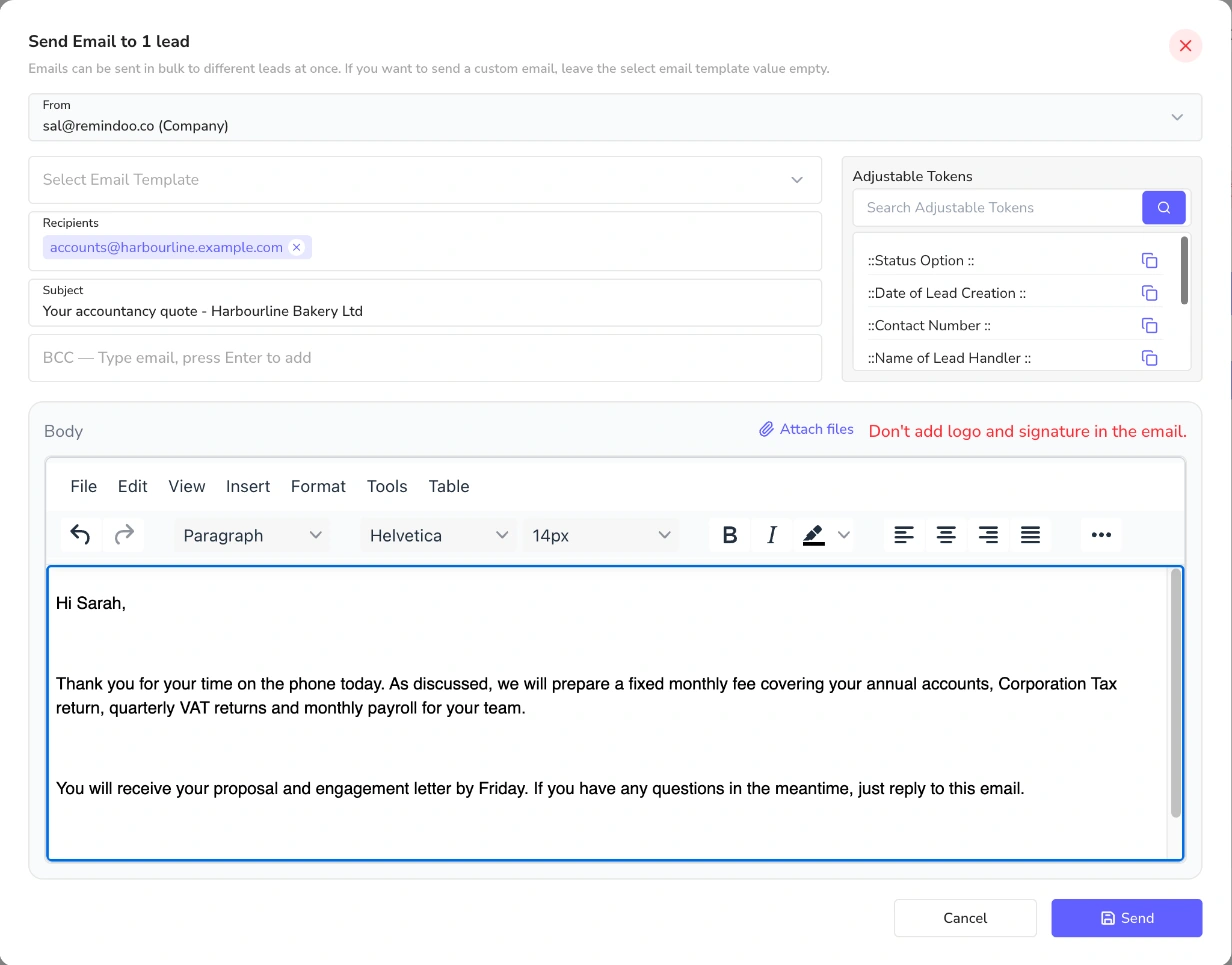The image size is (1232, 965).
Task: Apply the text highlight color
Action: click(x=813, y=535)
